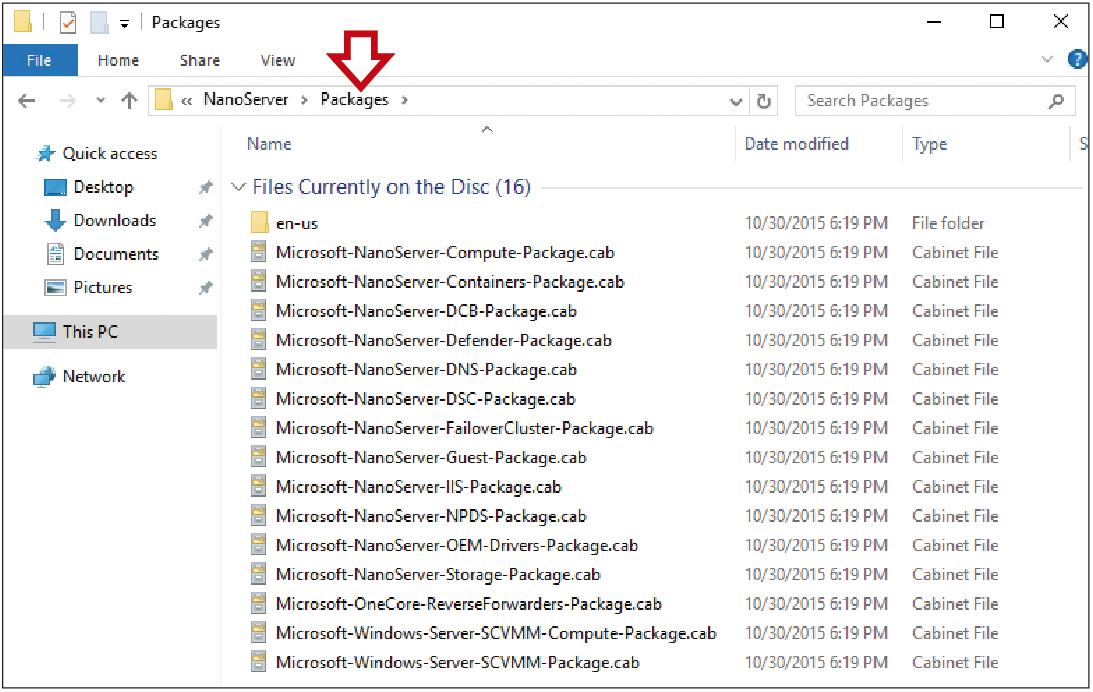Unpin Downloads using its pin icon
This screenshot has width=1093, height=692.
205,221
